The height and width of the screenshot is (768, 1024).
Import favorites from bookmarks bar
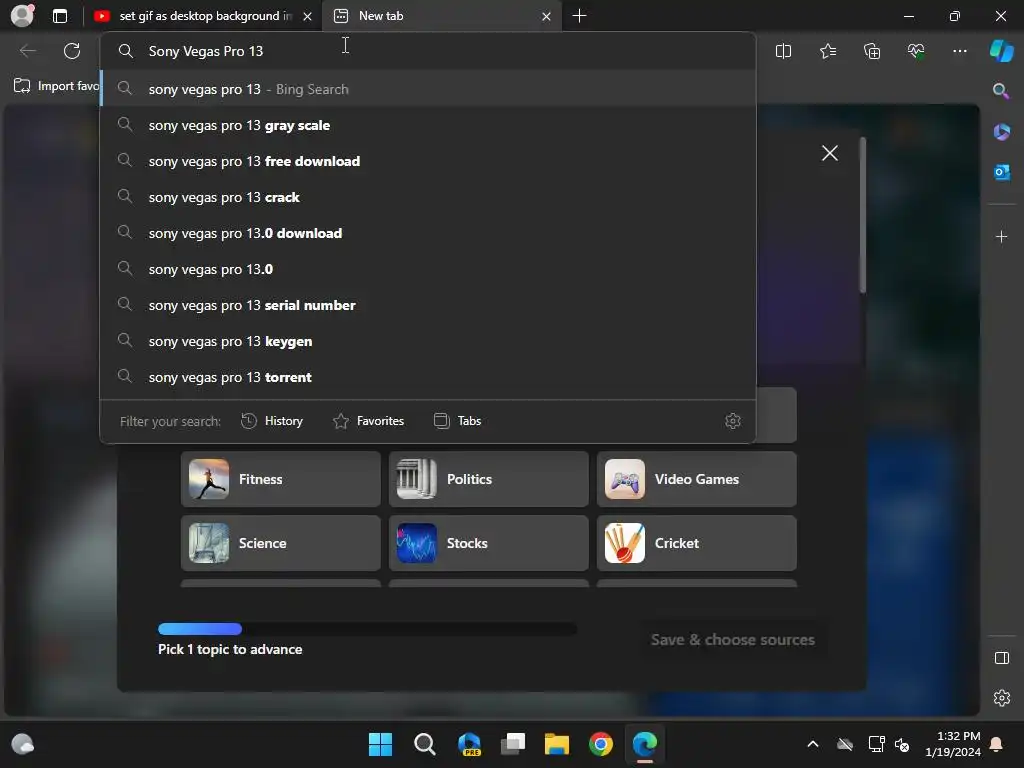56,86
